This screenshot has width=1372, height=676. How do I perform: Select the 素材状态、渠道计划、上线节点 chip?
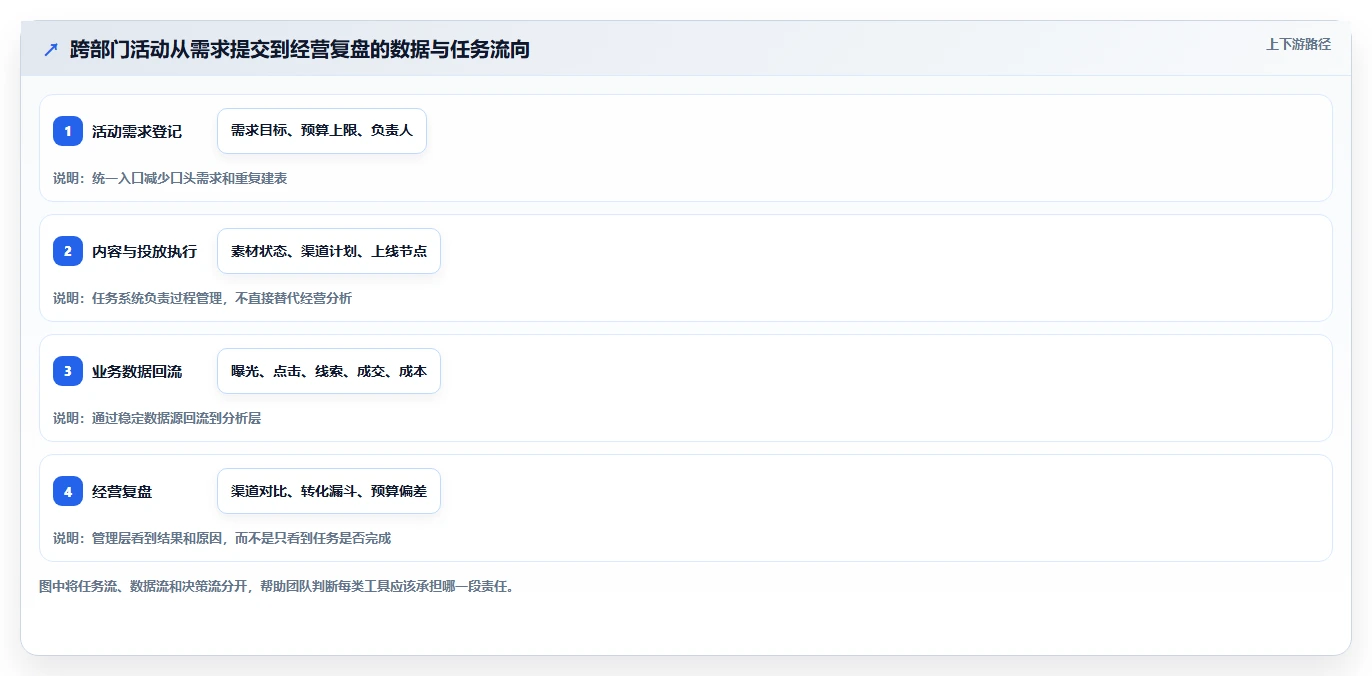(x=329, y=251)
